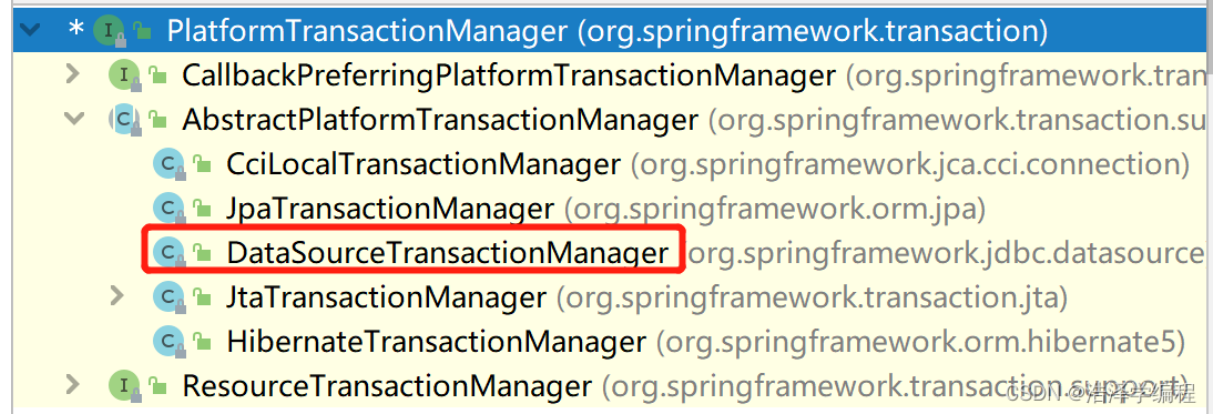The width and height of the screenshot is (1215, 416).
Task: Select the ResourceTransactionManager interface name
Action: (x=386, y=386)
